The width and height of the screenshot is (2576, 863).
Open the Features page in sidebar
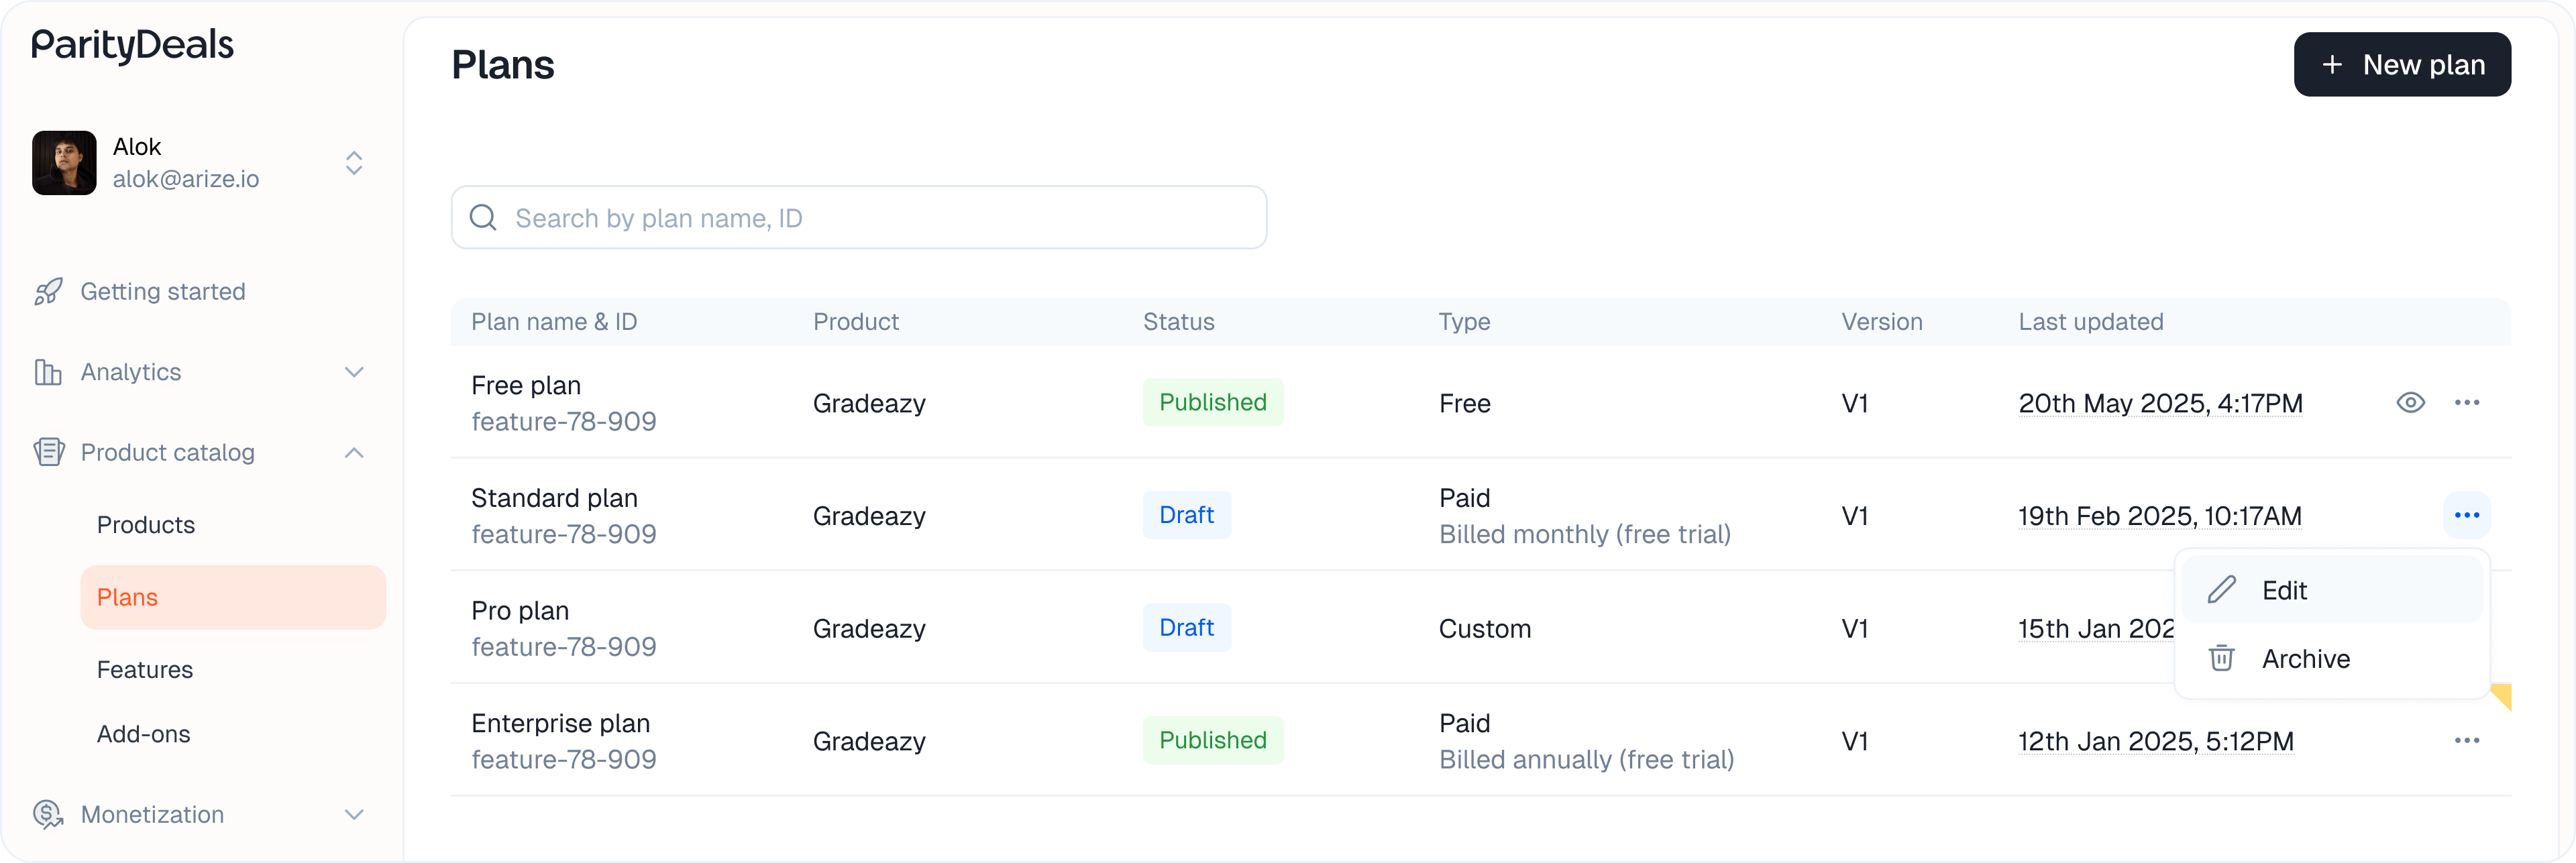(145, 670)
